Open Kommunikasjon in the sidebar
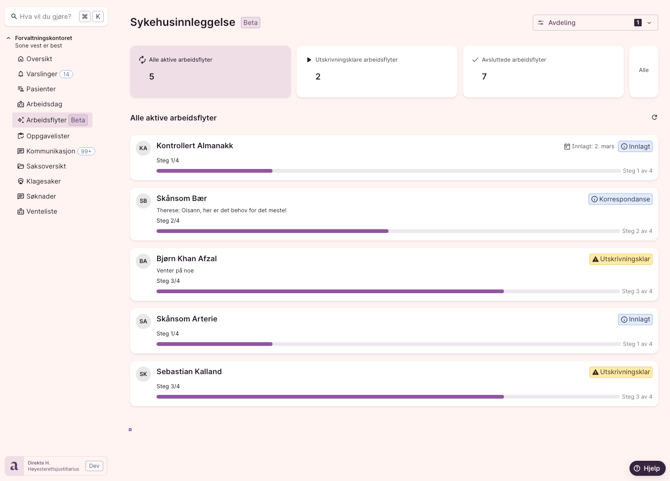 pyautogui.click(x=50, y=151)
